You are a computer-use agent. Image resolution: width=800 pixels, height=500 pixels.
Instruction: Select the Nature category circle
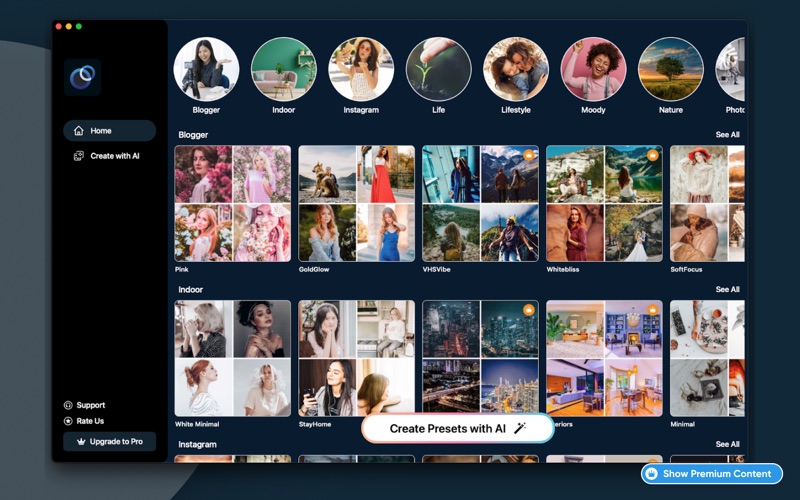pos(671,69)
